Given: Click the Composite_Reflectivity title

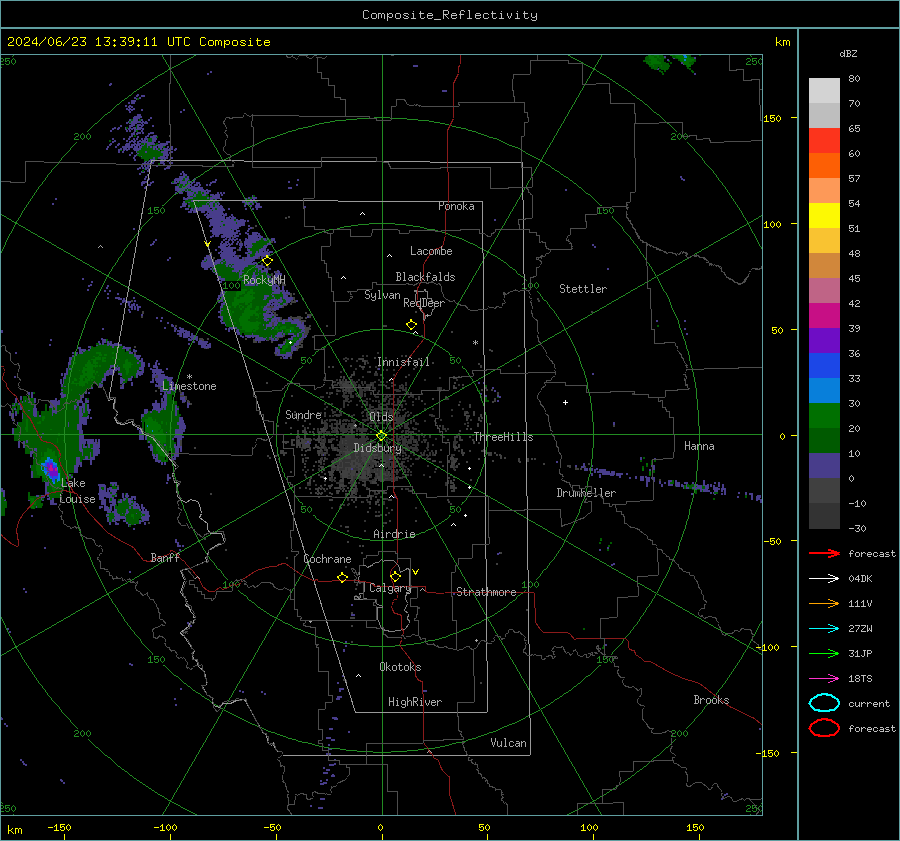Looking at the screenshot, I should click(450, 15).
